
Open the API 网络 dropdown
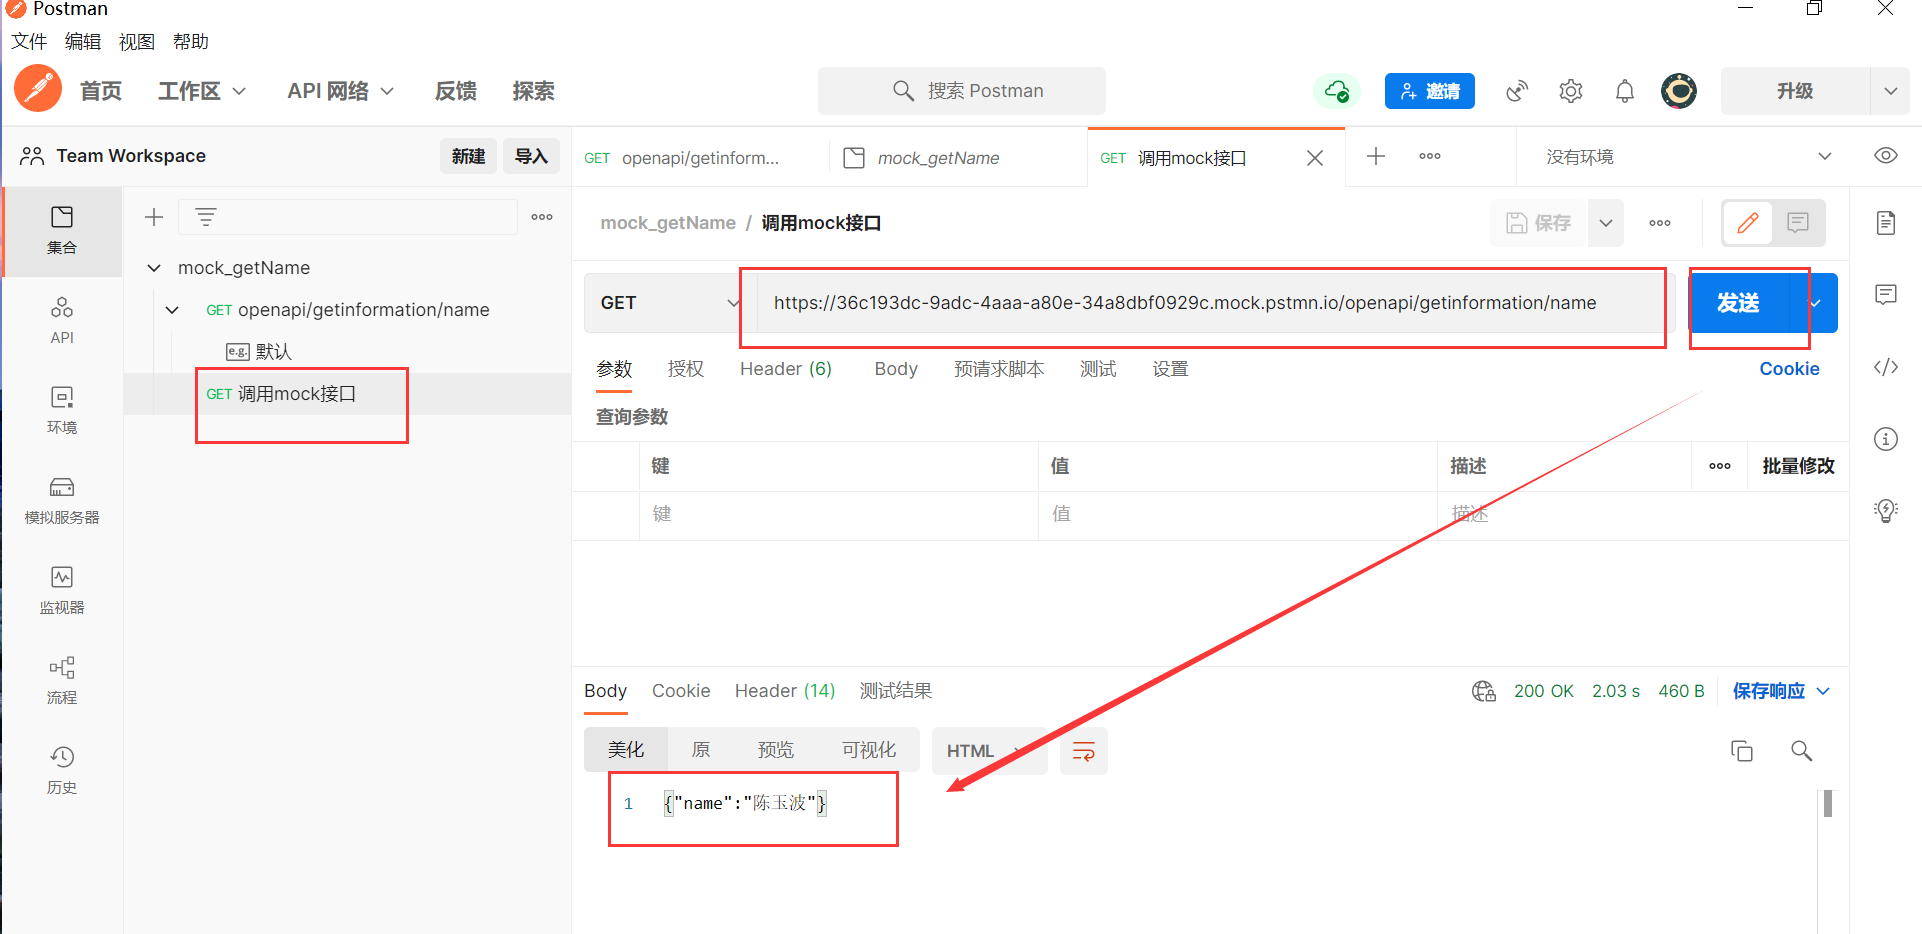[341, 91]
